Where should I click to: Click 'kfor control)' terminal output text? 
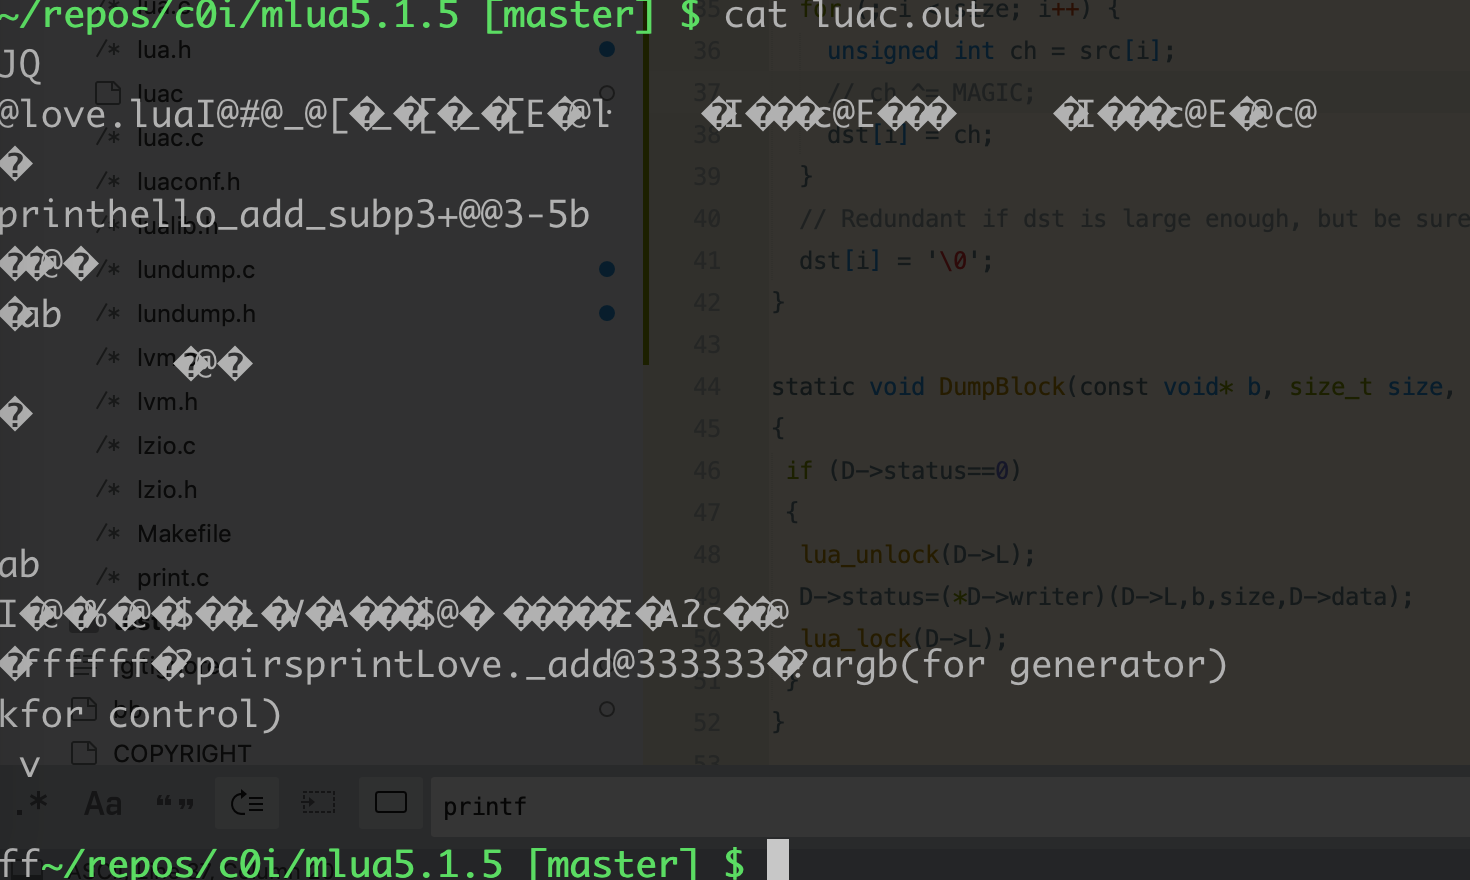141,715
